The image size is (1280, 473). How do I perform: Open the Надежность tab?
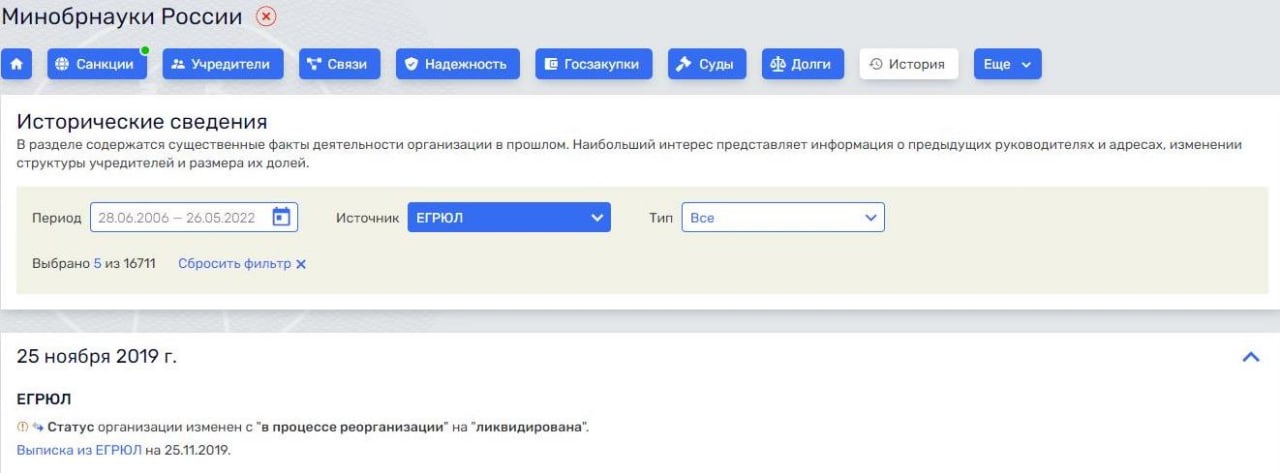[x=458, y=64]
